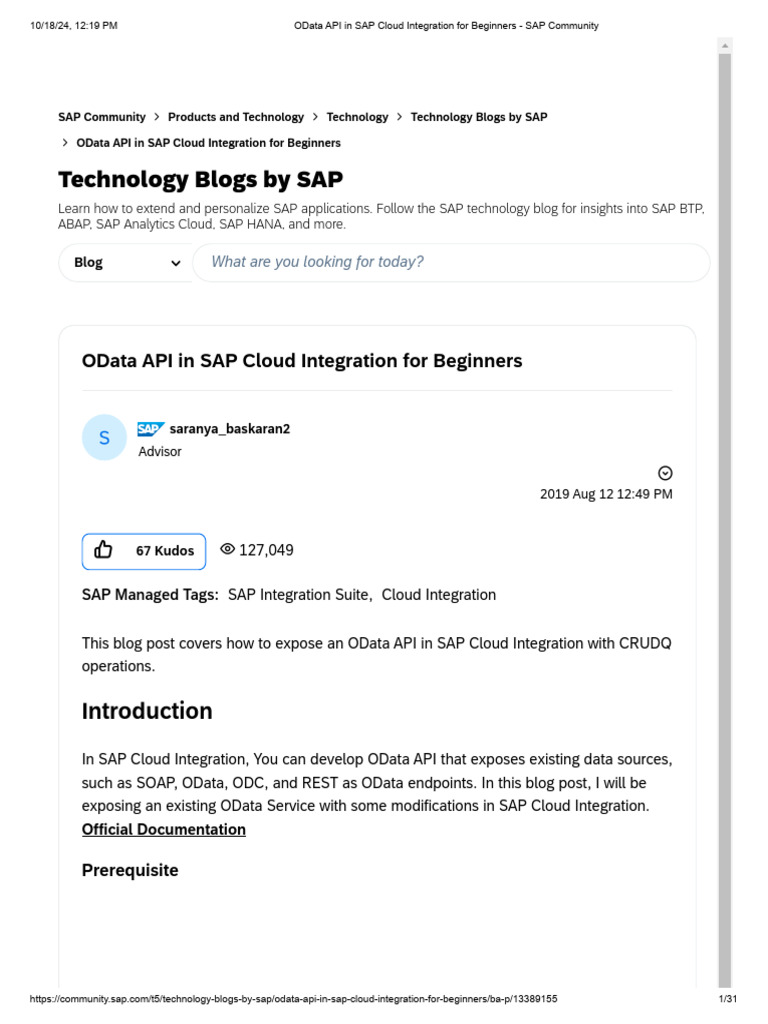768x1024 pixels.
Task: Click the eye views icon
Action: [x=227, y=549]
